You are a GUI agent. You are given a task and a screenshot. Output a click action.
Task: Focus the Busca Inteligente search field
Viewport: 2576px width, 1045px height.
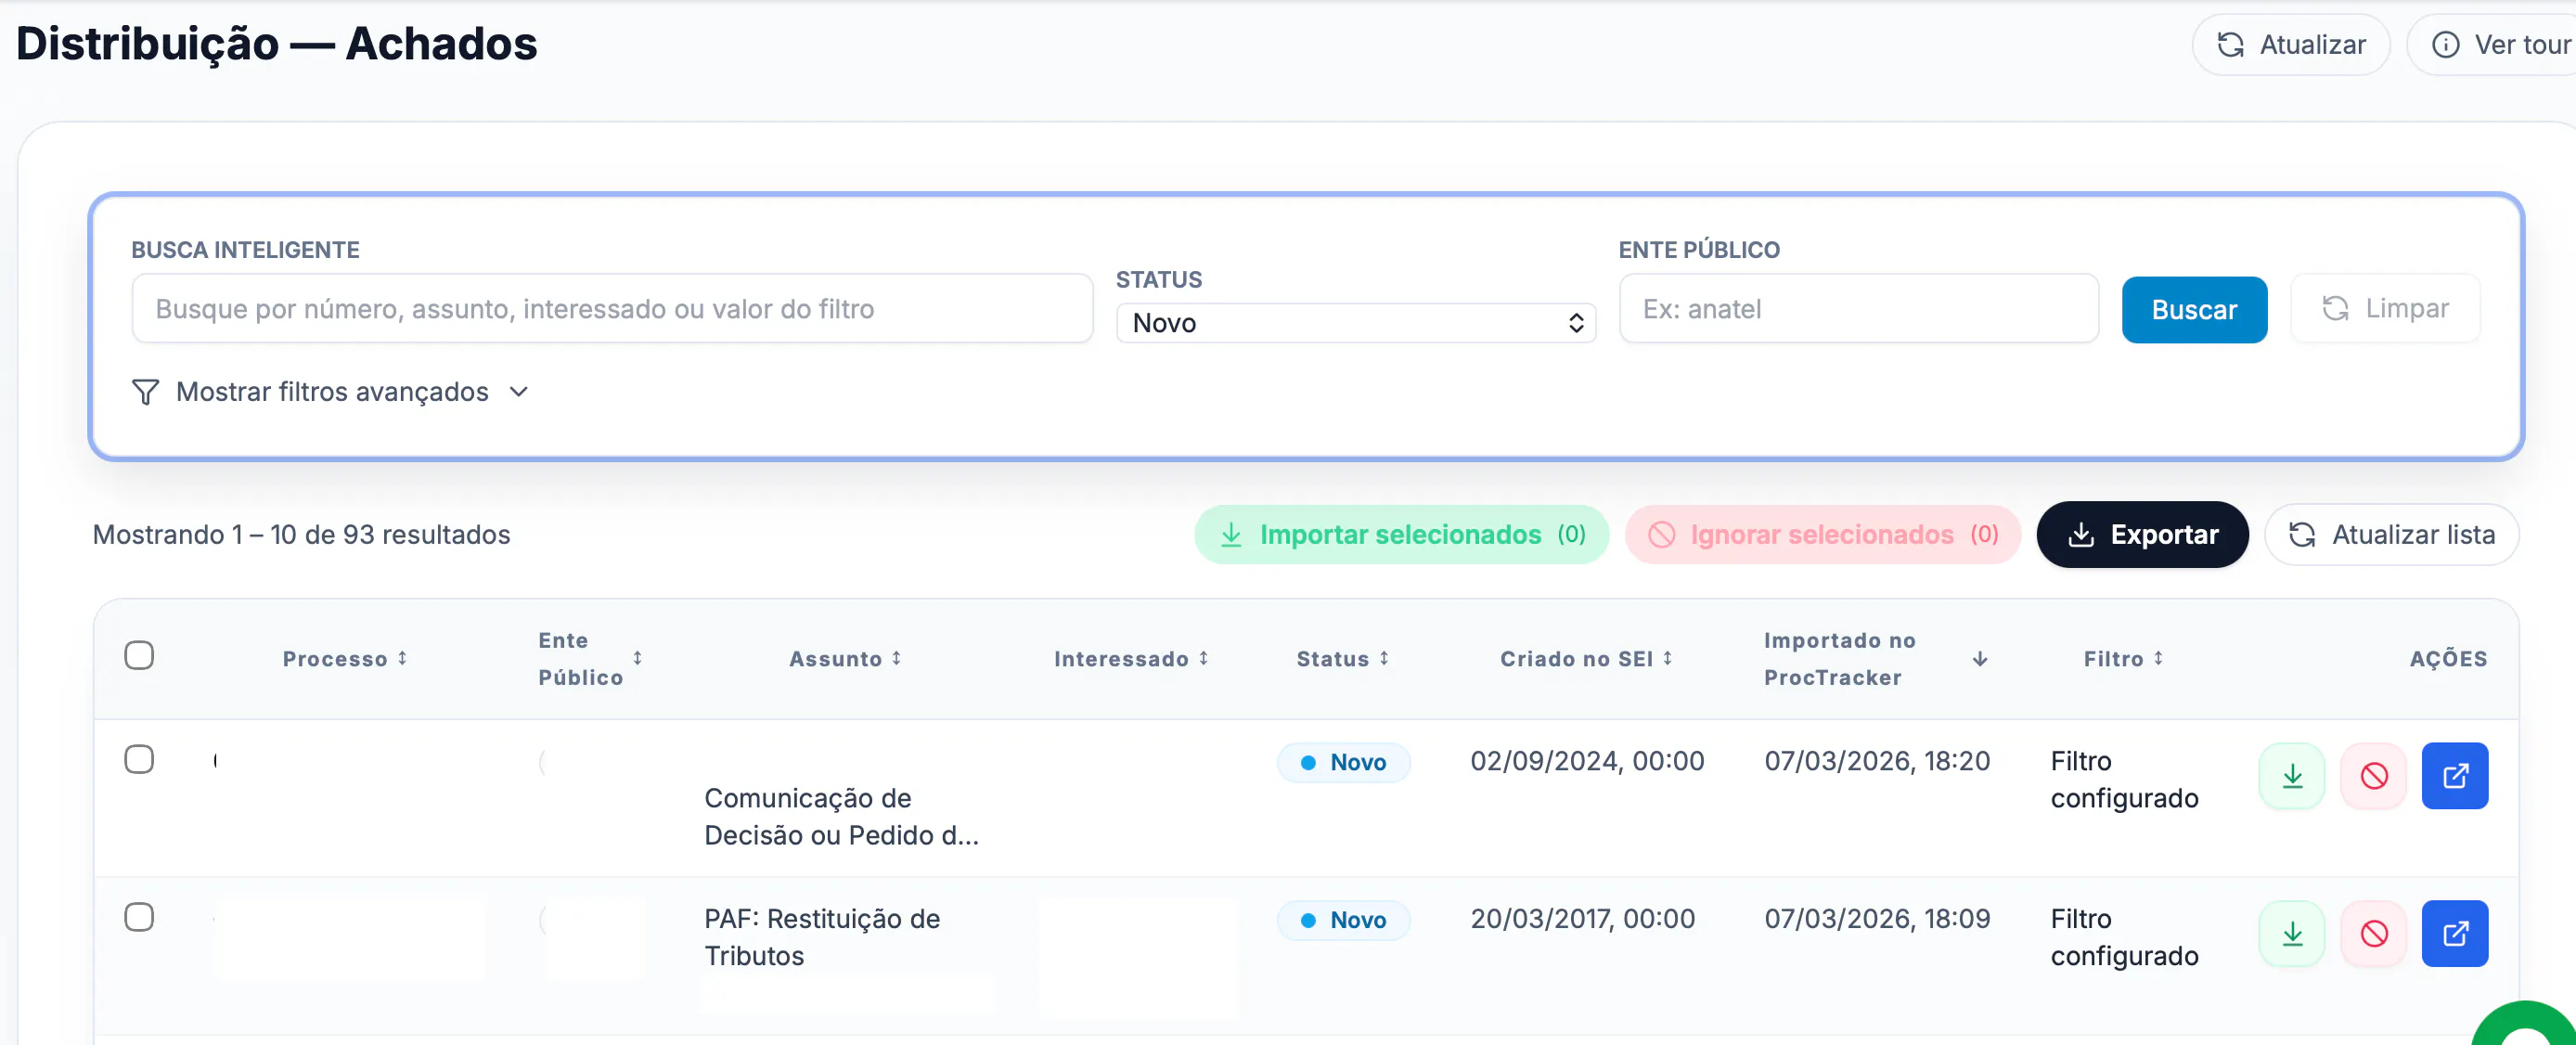(612, 309)
